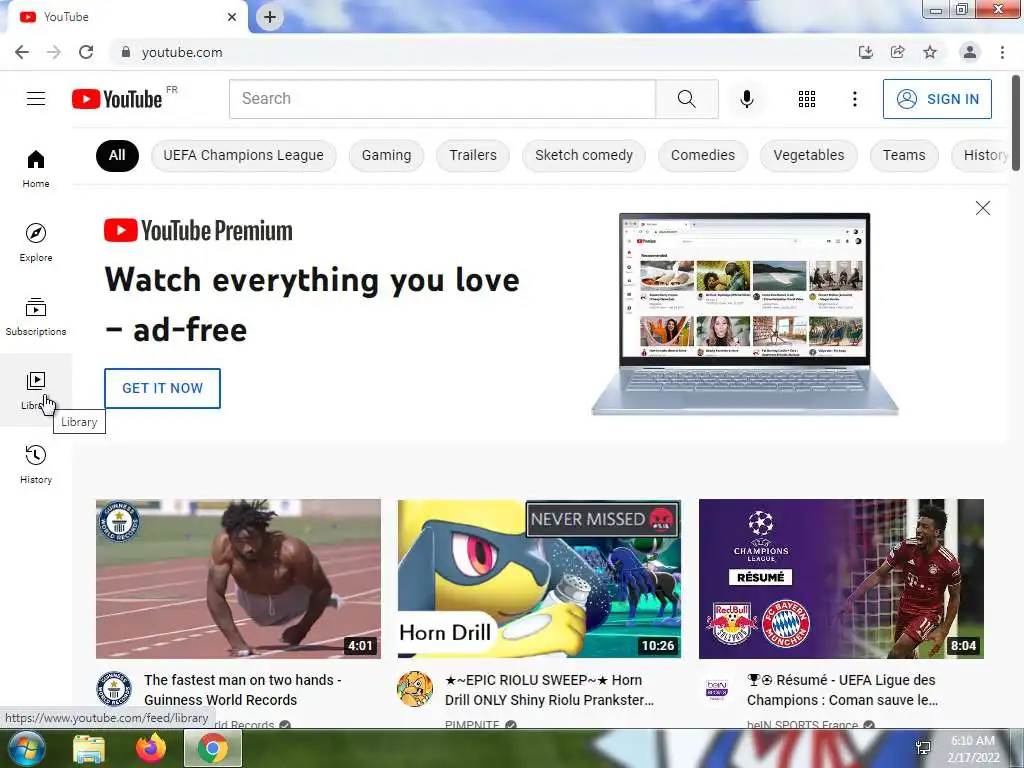Viewport: 1024px width, 768px height.
Task: Open History in sidebar
Action: (36, 464)
